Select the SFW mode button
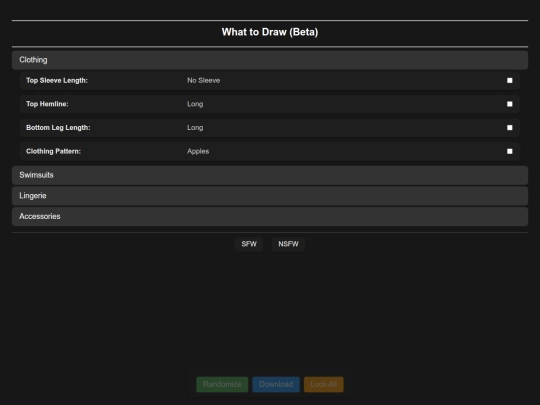540x405 pixels. pos(249,244)
